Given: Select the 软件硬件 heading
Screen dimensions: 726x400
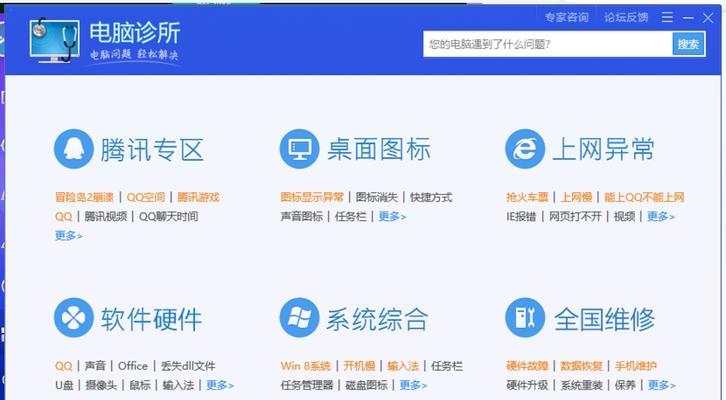Looking at the screenshot, I should pyautogui.click(x=151, y=319).
